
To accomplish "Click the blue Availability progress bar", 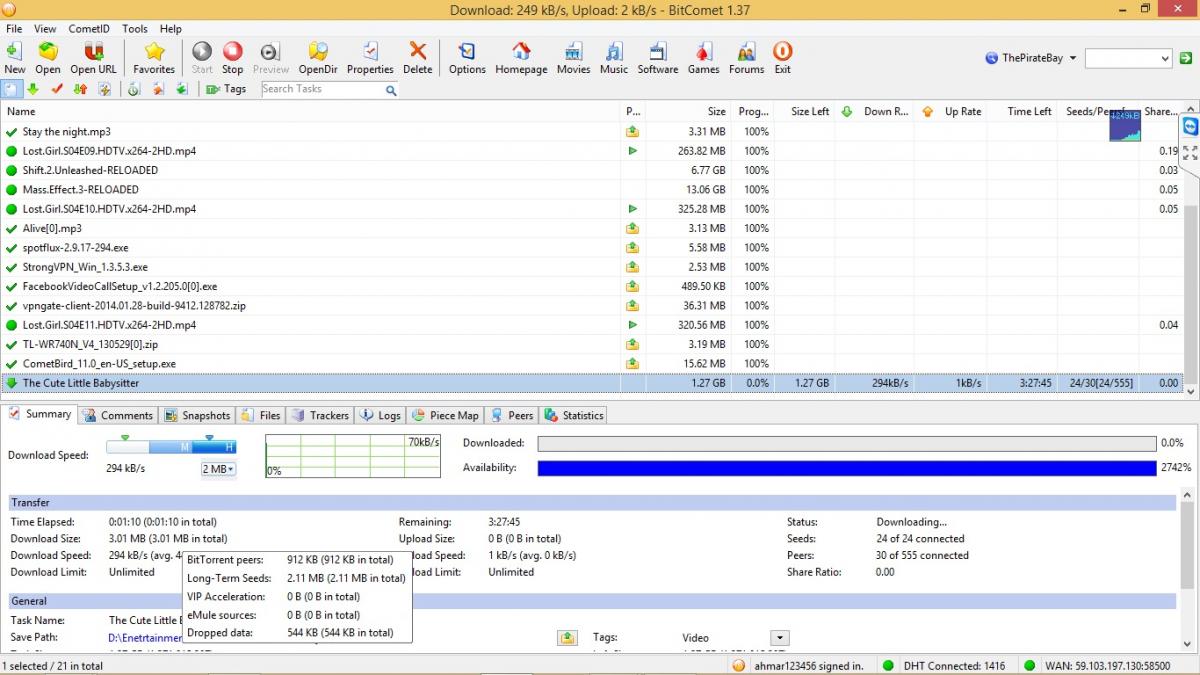I will coord(847,468).
